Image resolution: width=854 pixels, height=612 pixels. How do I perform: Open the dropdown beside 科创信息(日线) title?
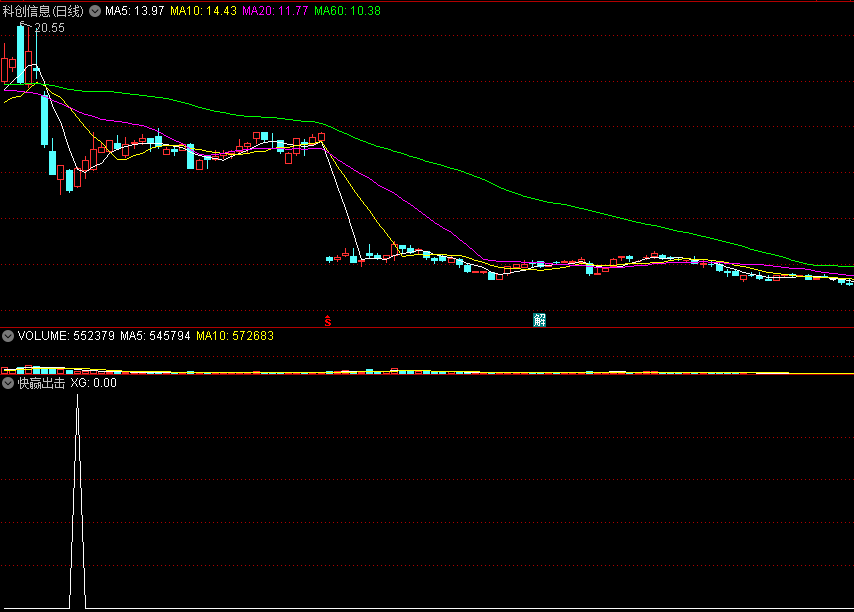click(x=95, y=11)
